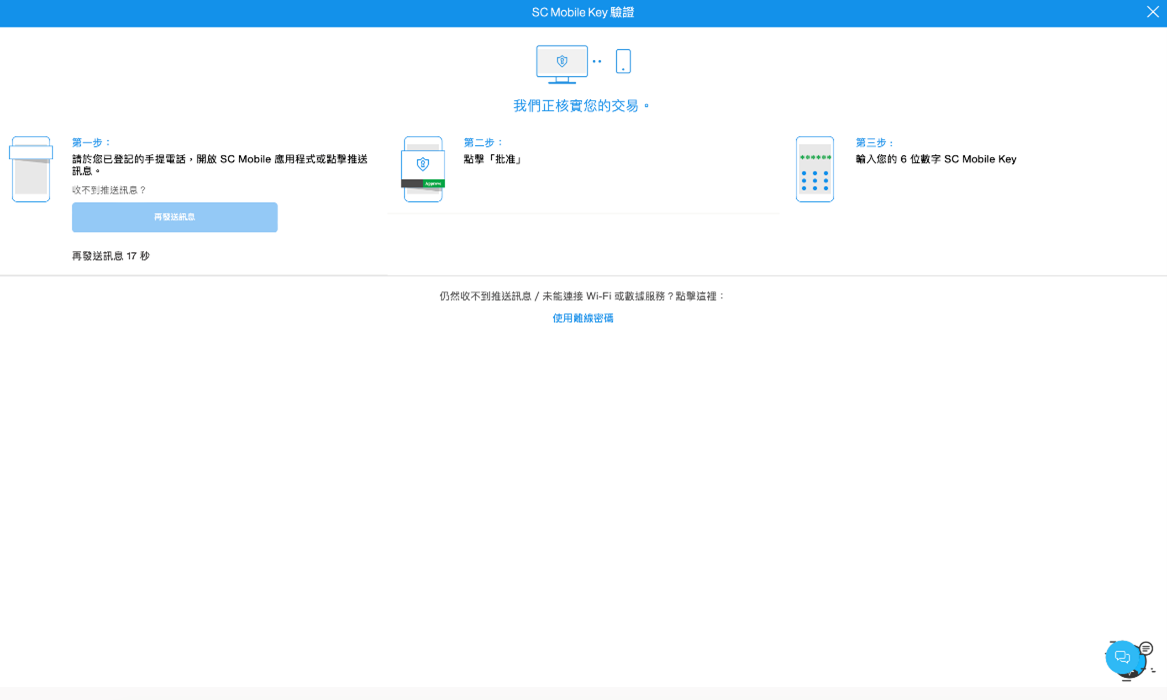The image size is (1167, 700).
Task: Click the step two approve screen phone illustration
Action: [x=423, y=169]
